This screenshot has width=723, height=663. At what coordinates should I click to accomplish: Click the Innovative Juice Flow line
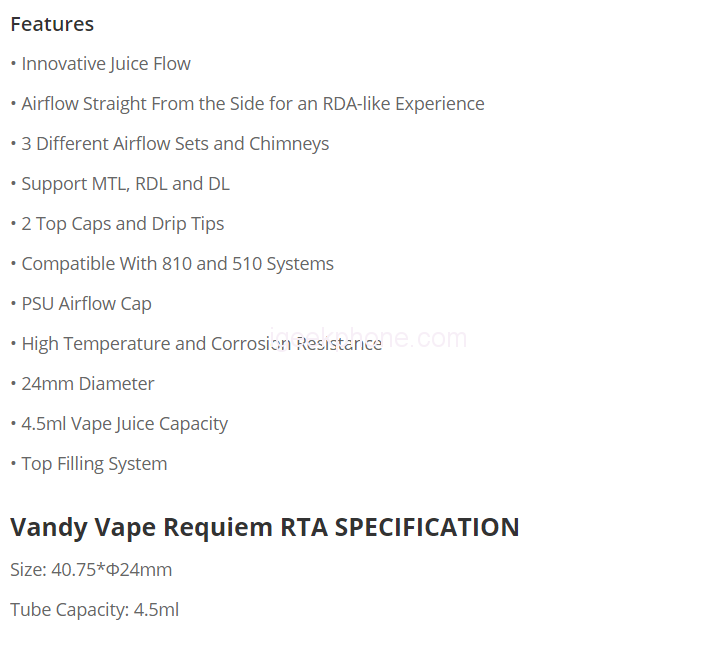[105, 64]
